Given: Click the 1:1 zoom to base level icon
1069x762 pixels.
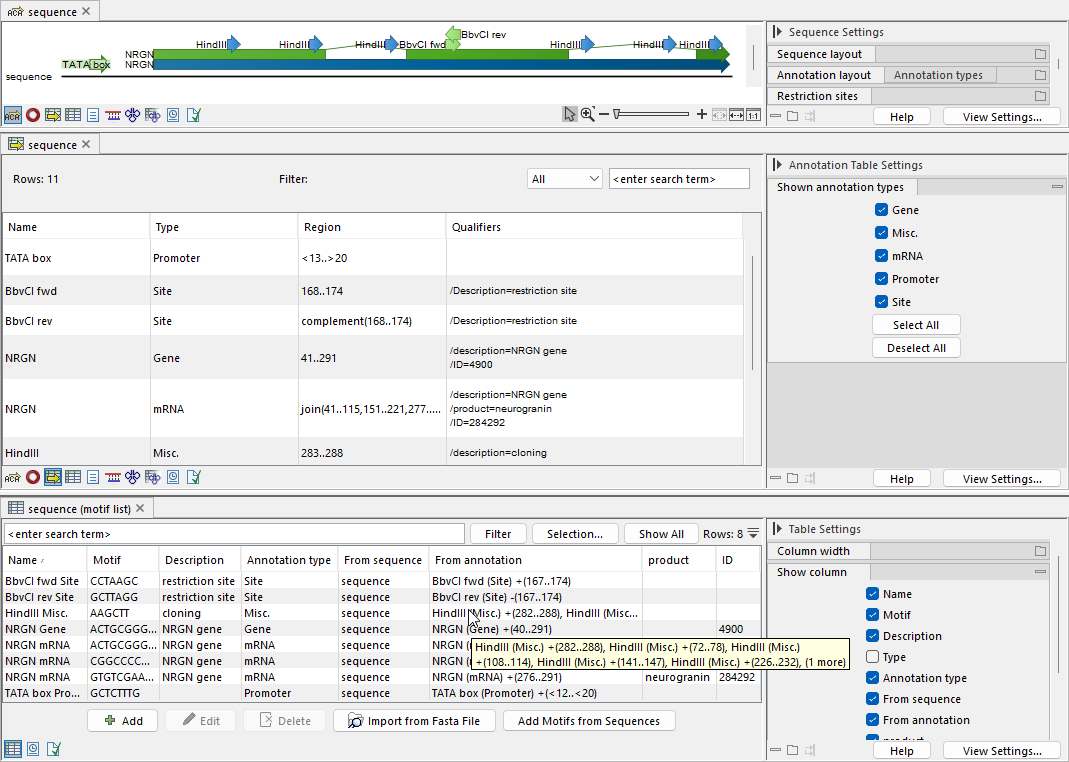Looking at the screenshot, I should pyautogui.click(x=753, y=115).
